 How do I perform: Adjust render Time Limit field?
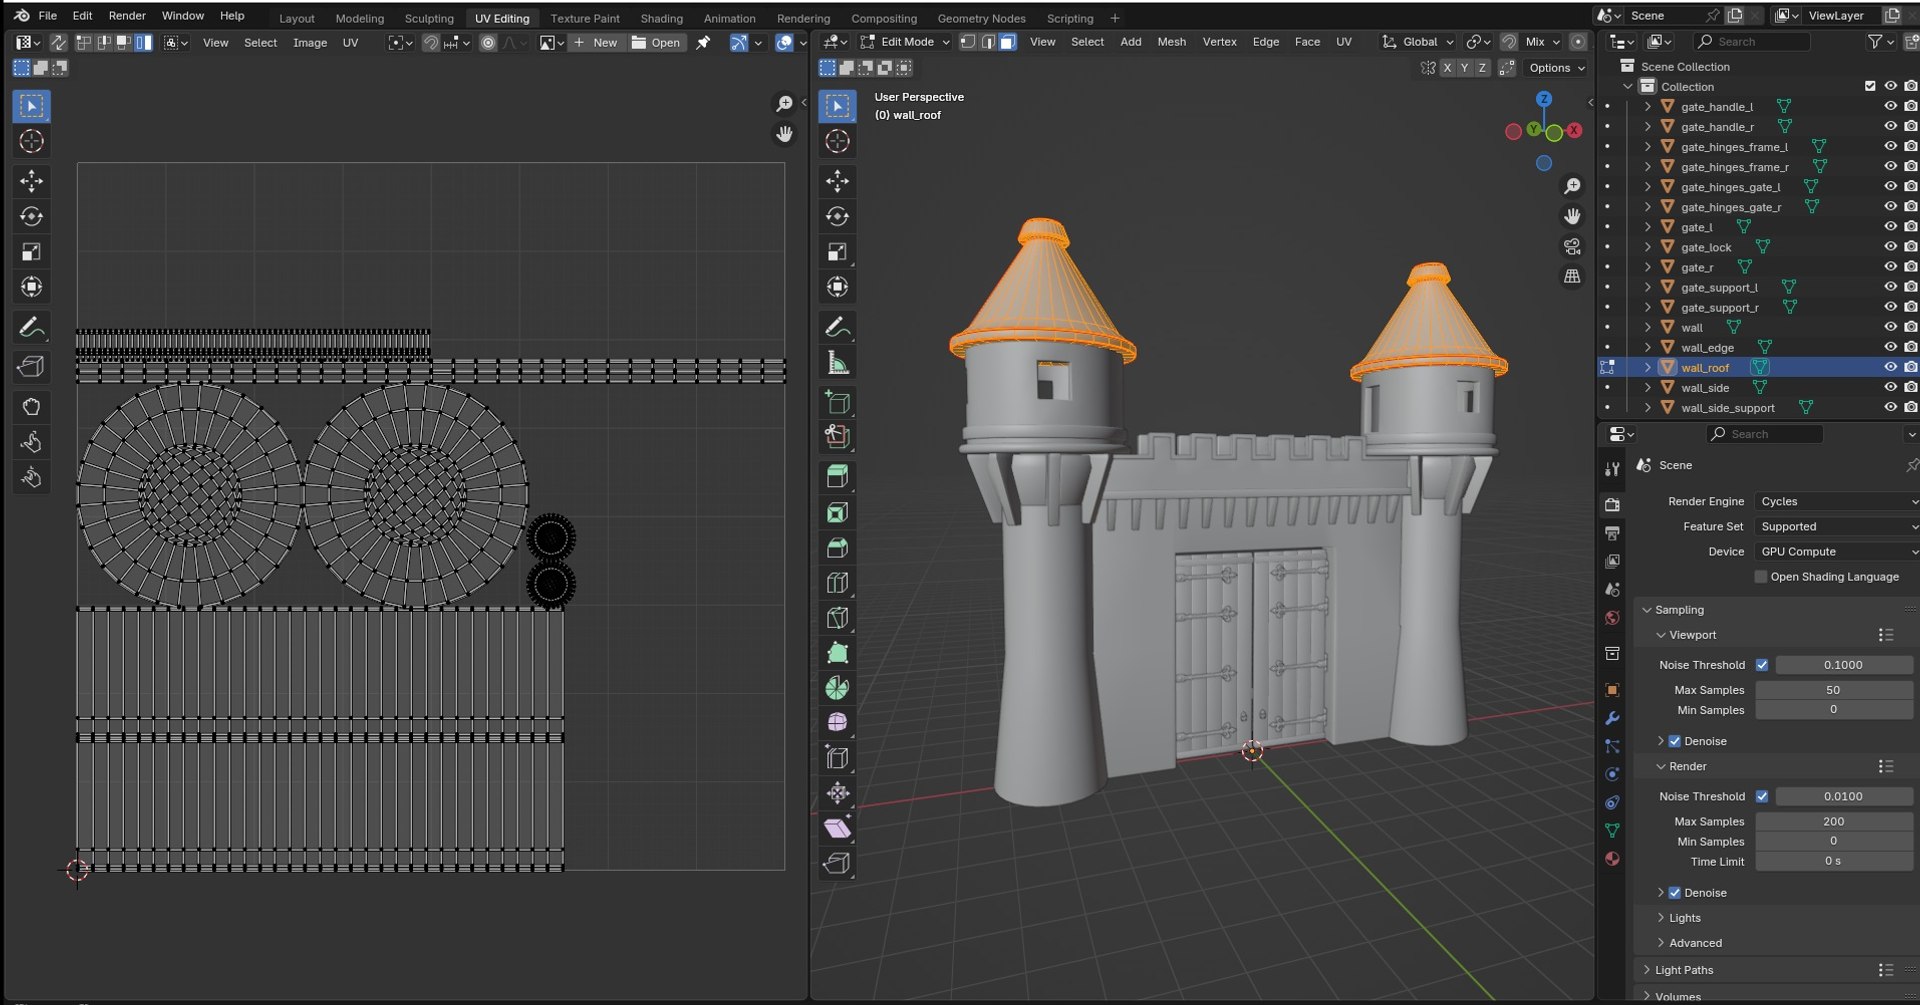(1833, 862)
